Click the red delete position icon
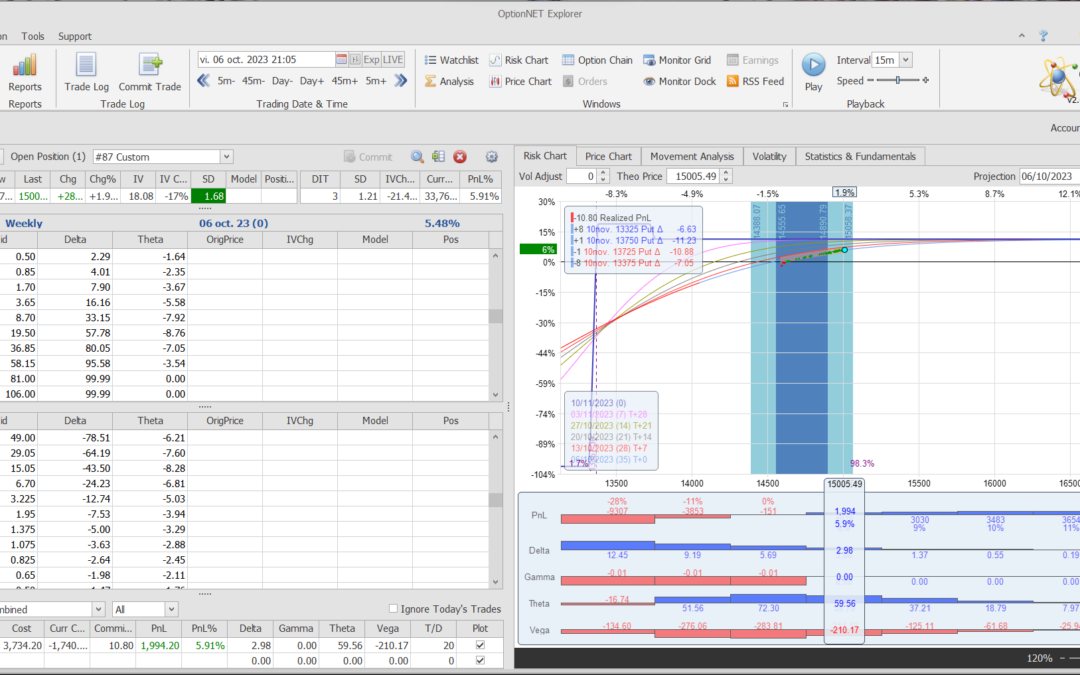Viewport: 1080px width, 675px height. [x=460, y=157]
